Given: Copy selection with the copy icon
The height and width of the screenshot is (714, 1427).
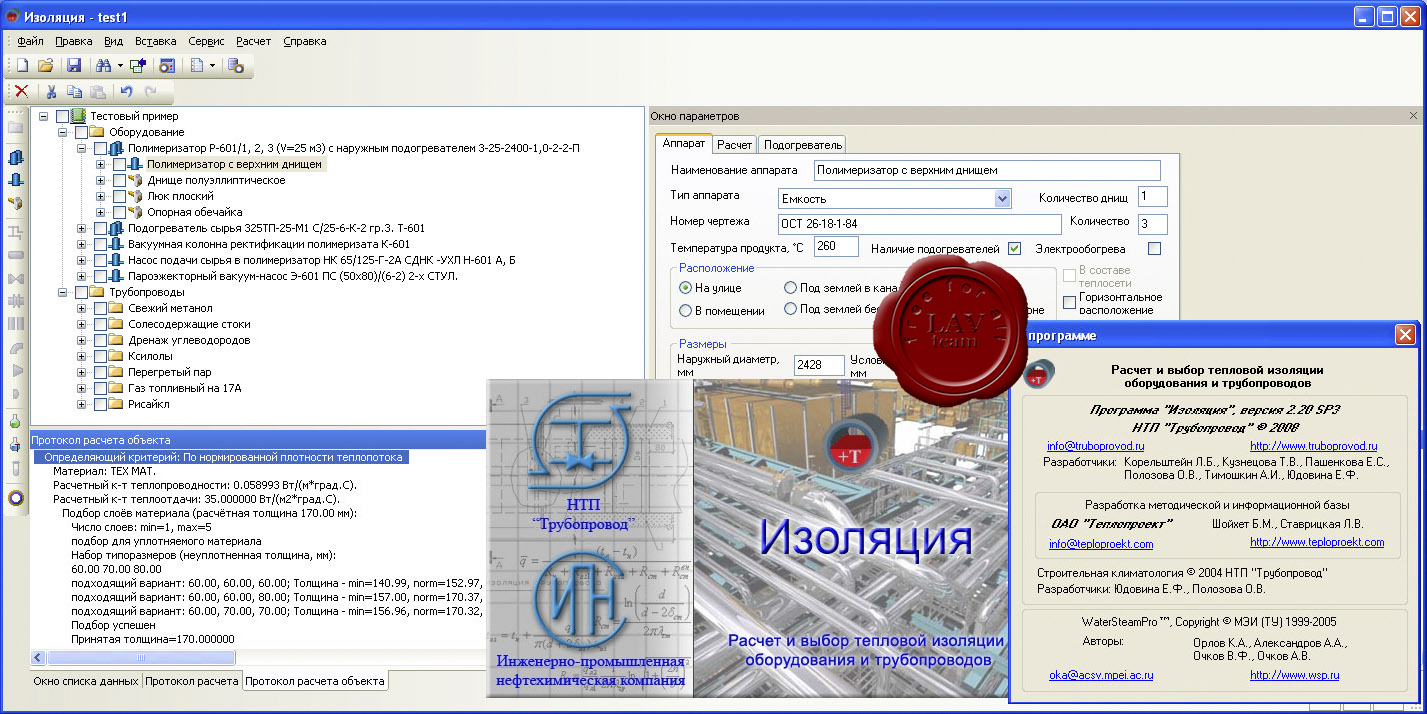Looking at the screenshot, I should (x=75, y=91).
